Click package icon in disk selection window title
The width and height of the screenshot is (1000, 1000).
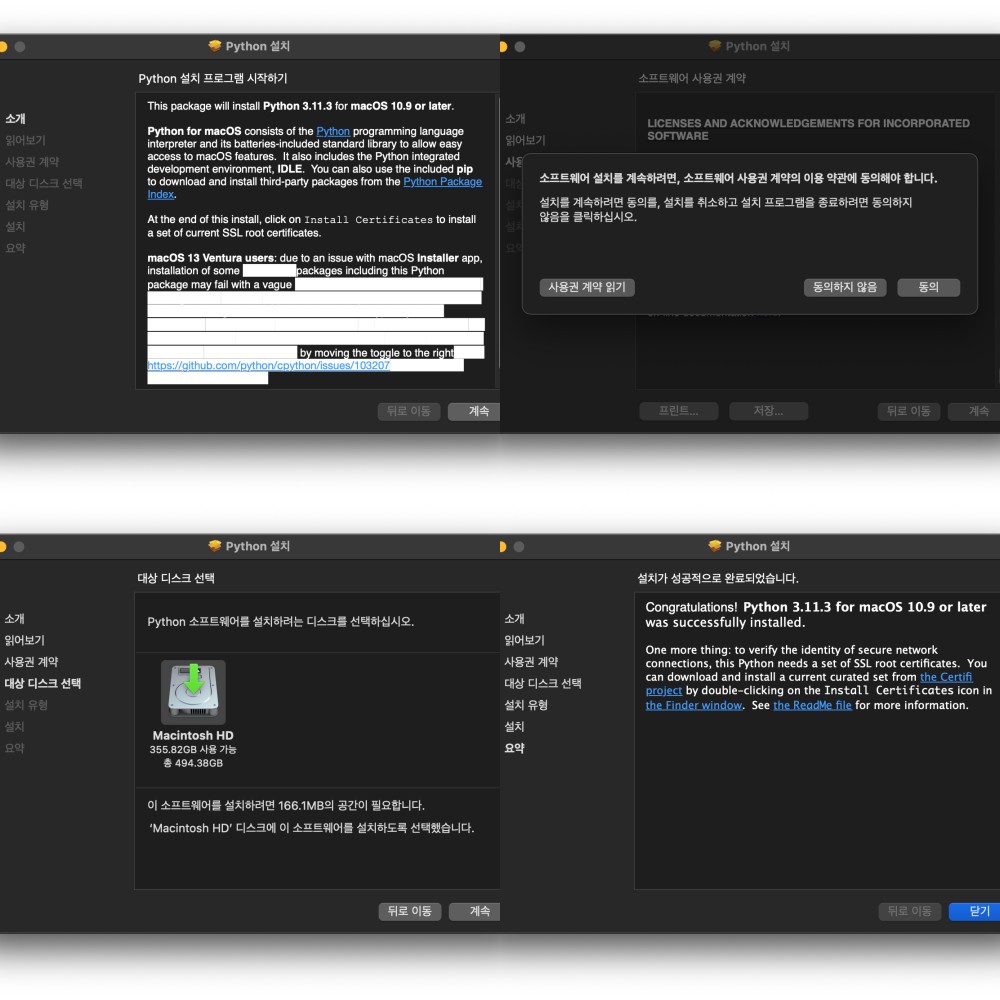click(x=215, y=546)
